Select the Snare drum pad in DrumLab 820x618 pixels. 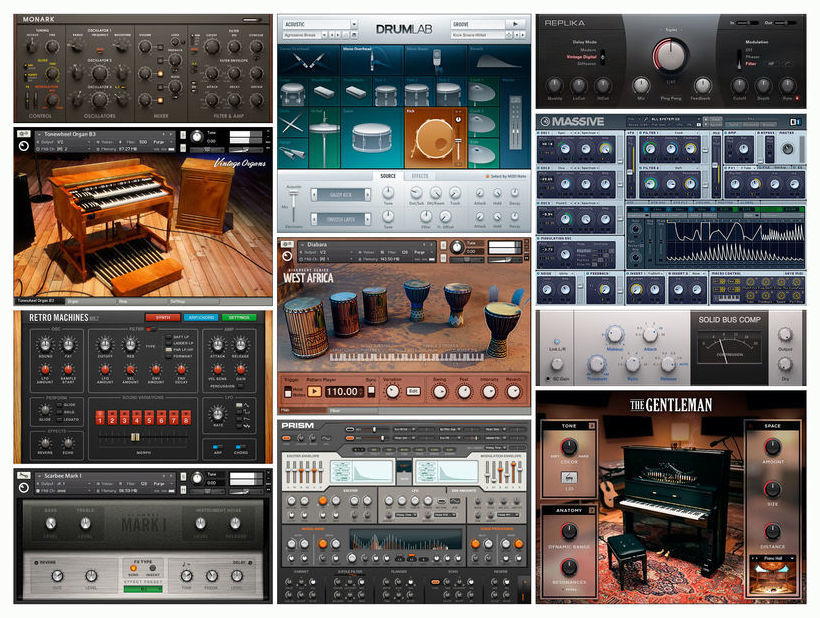tap(372, 138)
